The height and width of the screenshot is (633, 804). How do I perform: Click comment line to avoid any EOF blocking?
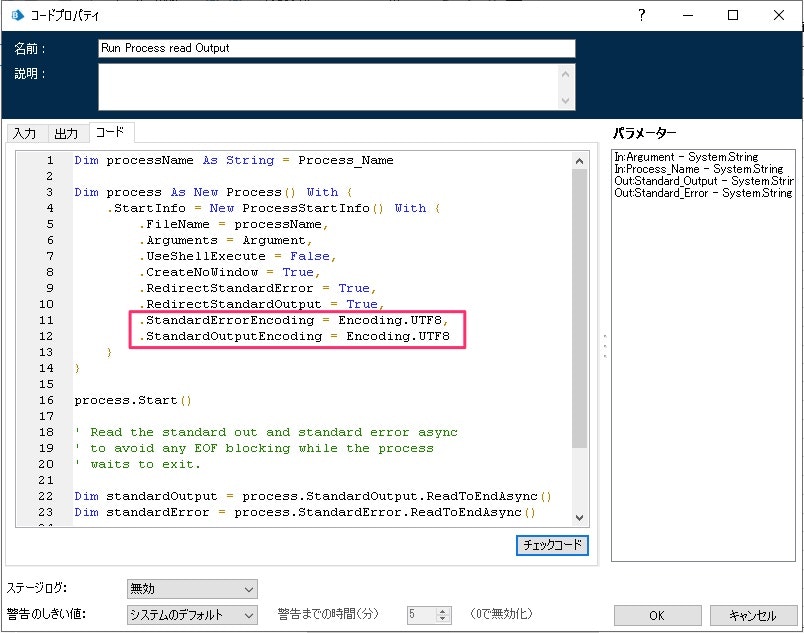tap(254, 448)
